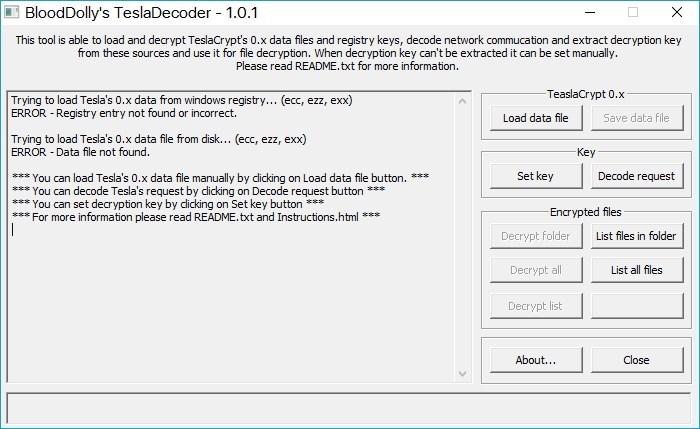
Task: Click the 'Trying to load Tesla's 0.x data file from disk' line
Action: click(159, 139)
